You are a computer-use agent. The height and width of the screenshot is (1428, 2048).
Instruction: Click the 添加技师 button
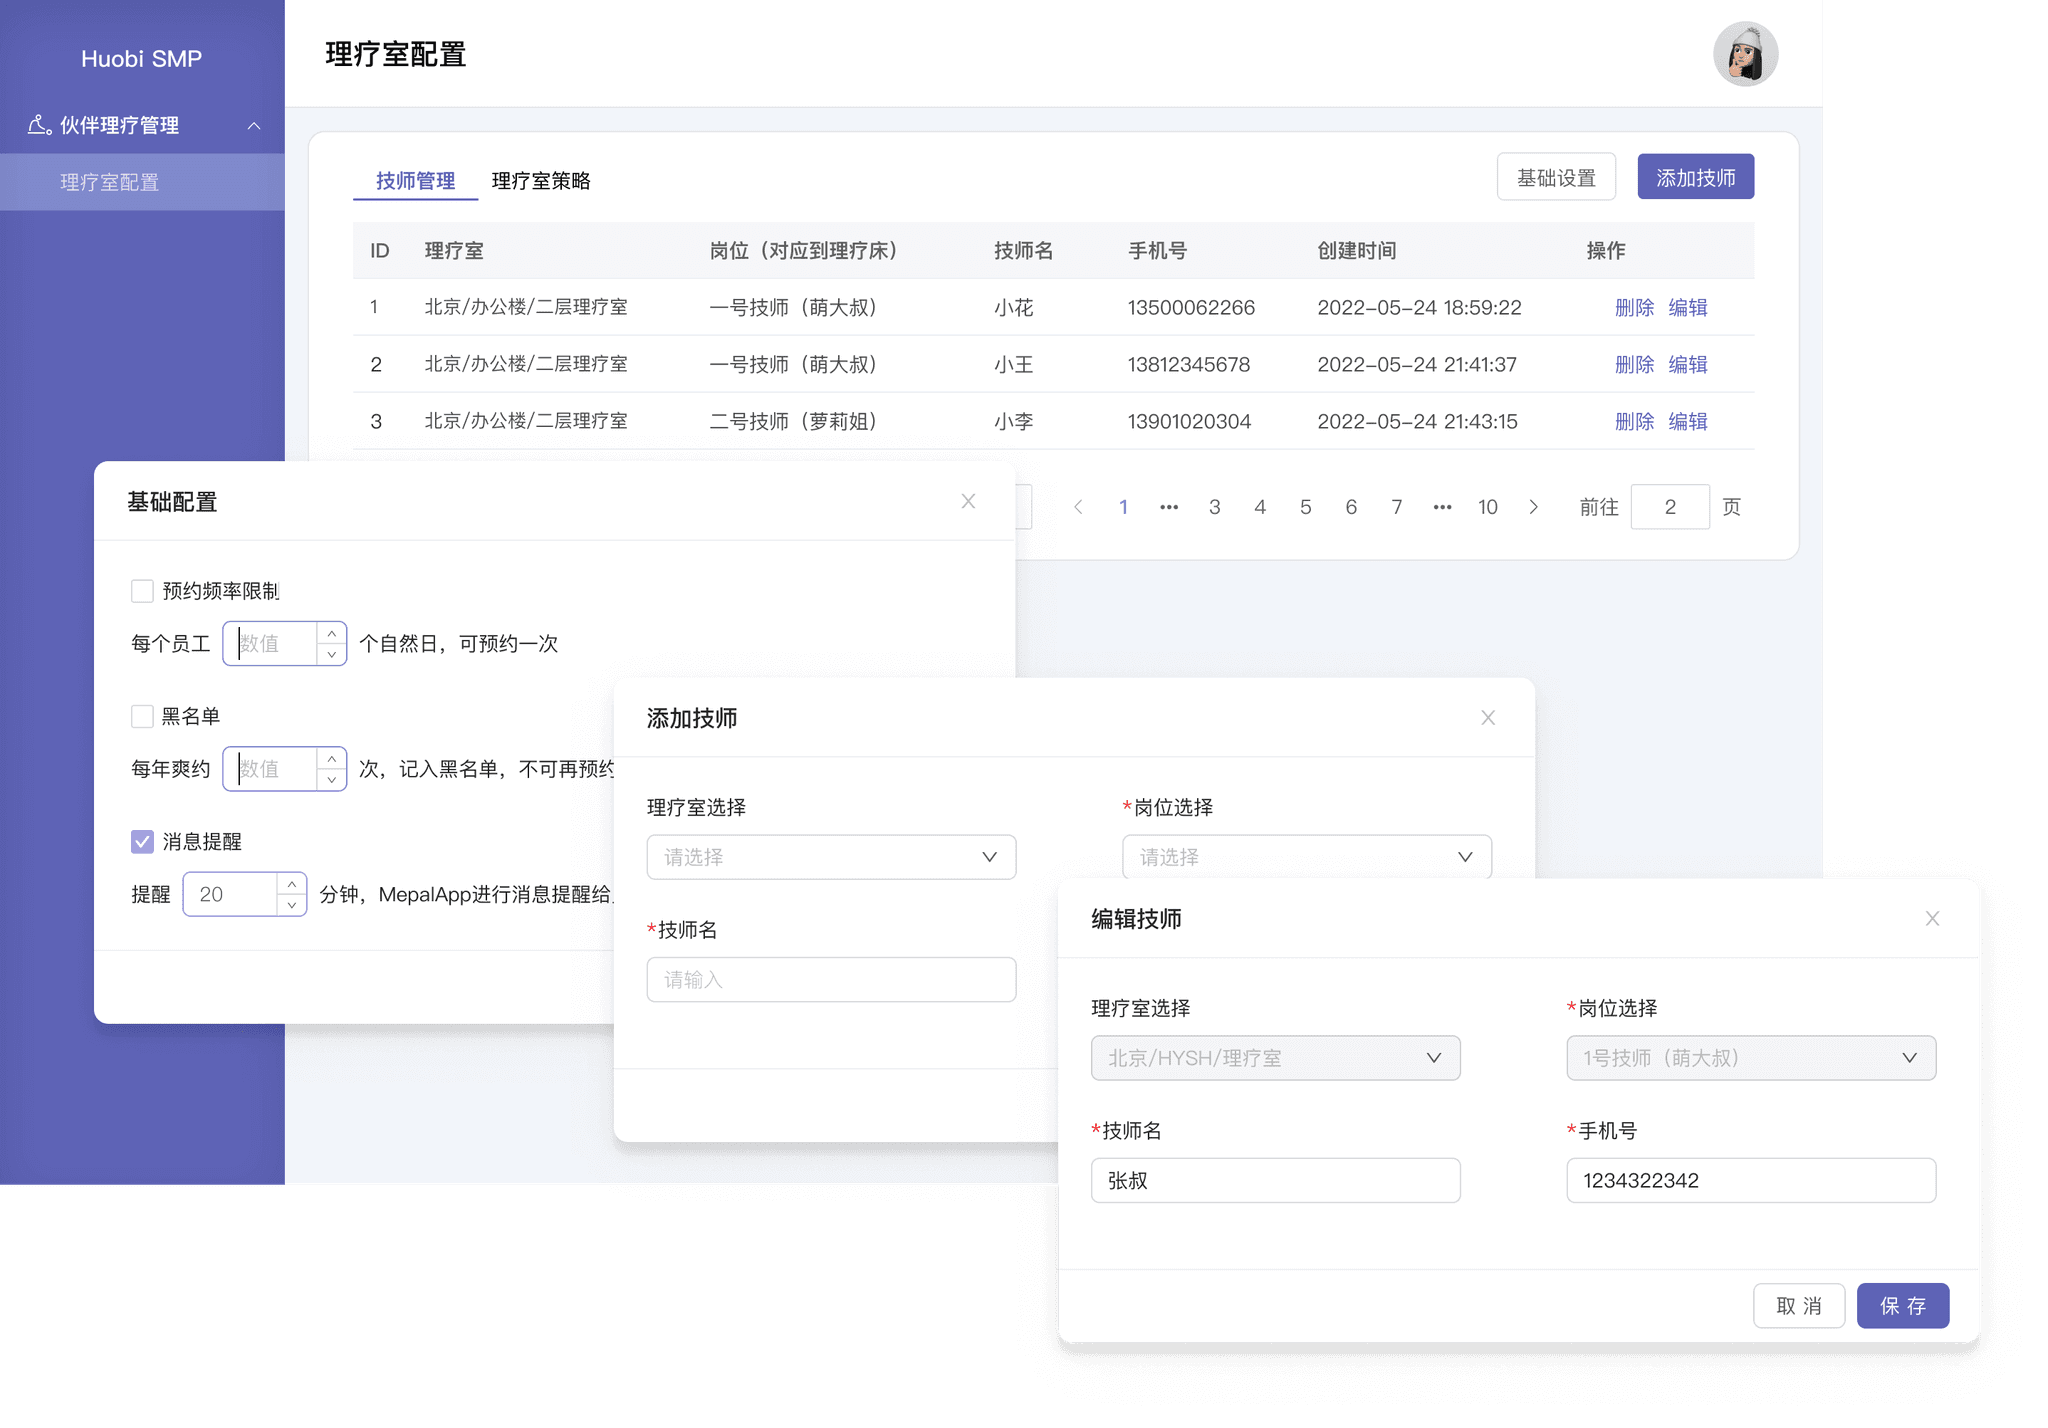coord(1695,177)
